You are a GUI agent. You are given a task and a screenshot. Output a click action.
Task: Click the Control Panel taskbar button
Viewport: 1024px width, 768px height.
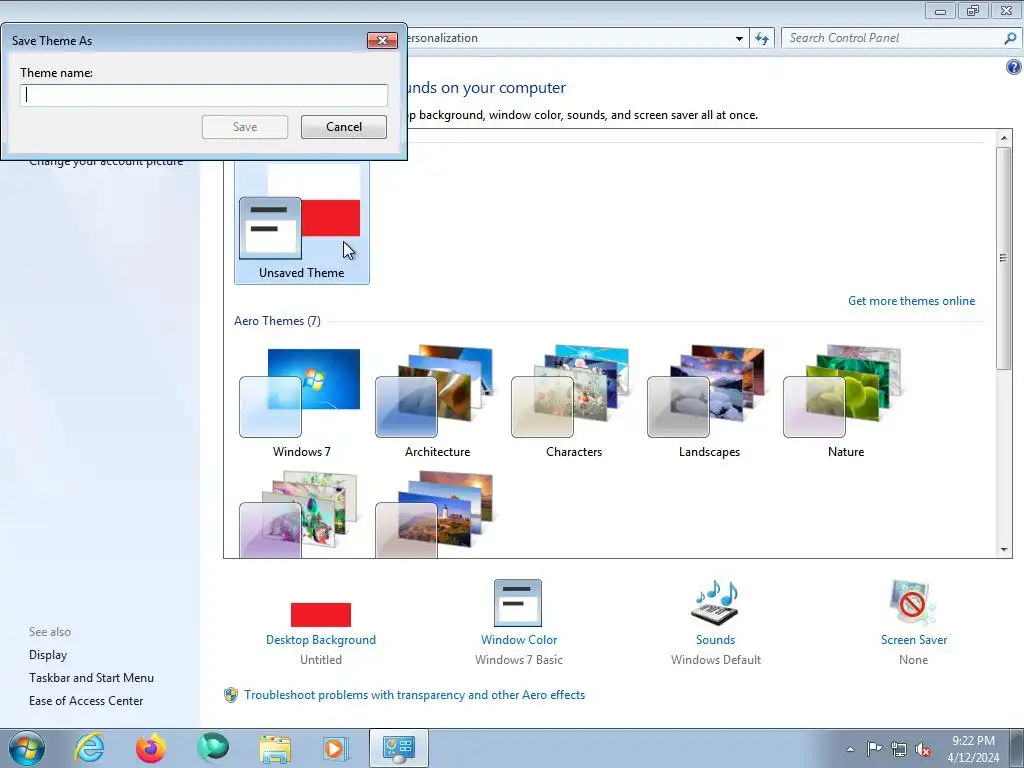tap(399, 748)
